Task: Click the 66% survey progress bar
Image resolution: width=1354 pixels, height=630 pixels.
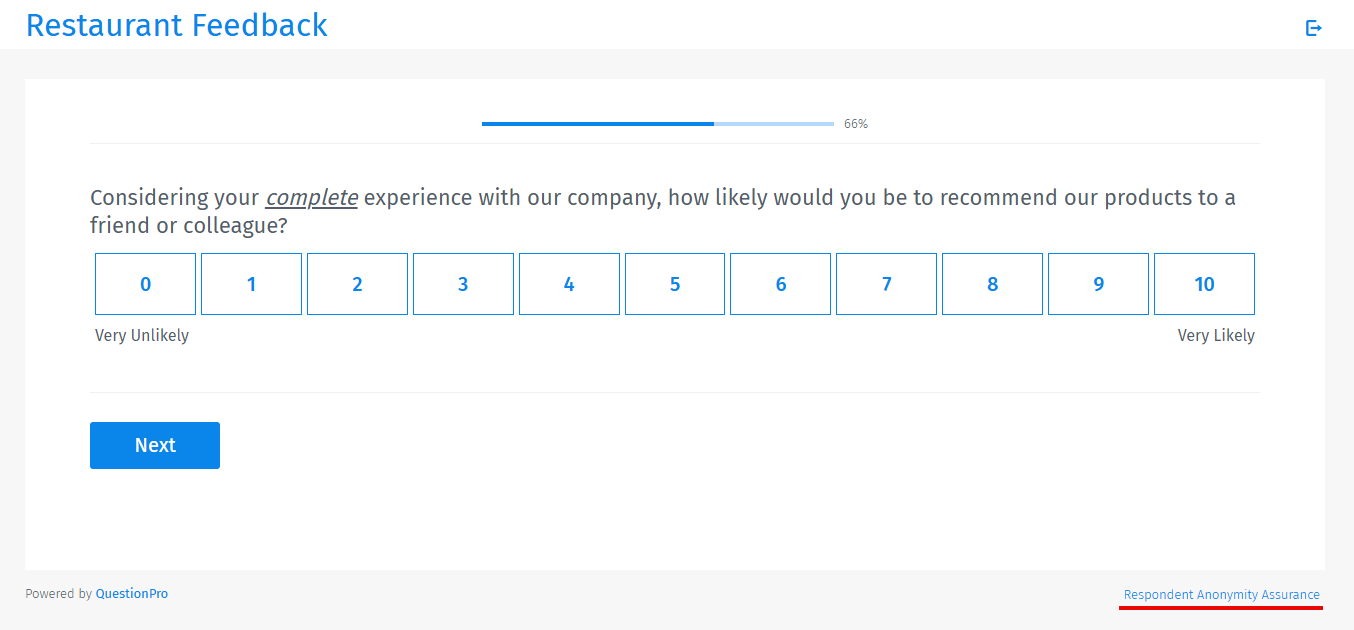Action: click(657, 123)
